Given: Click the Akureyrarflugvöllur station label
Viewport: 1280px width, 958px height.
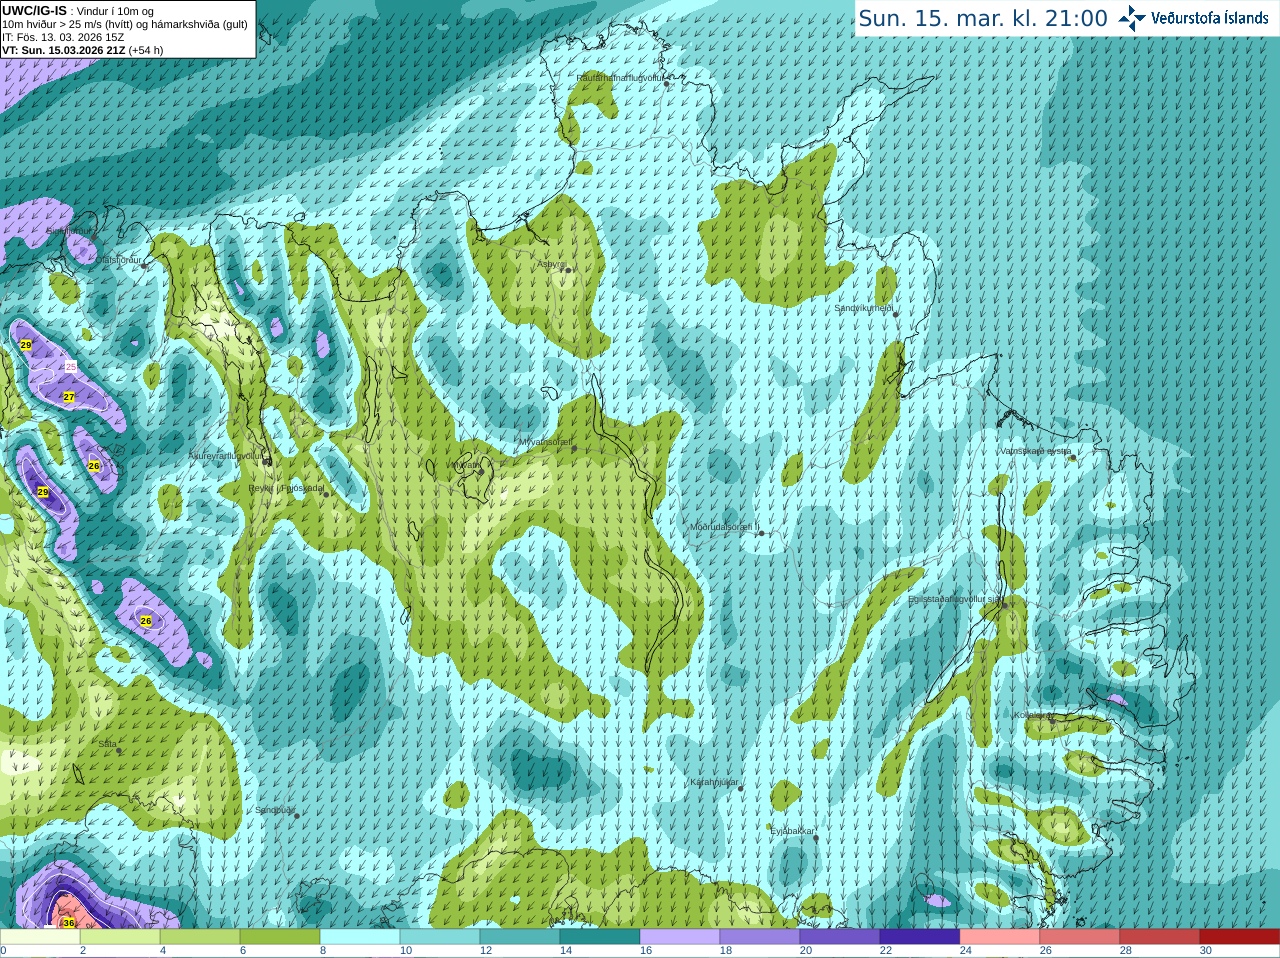Looking at the screenshot, I should (x=225, y=455).
